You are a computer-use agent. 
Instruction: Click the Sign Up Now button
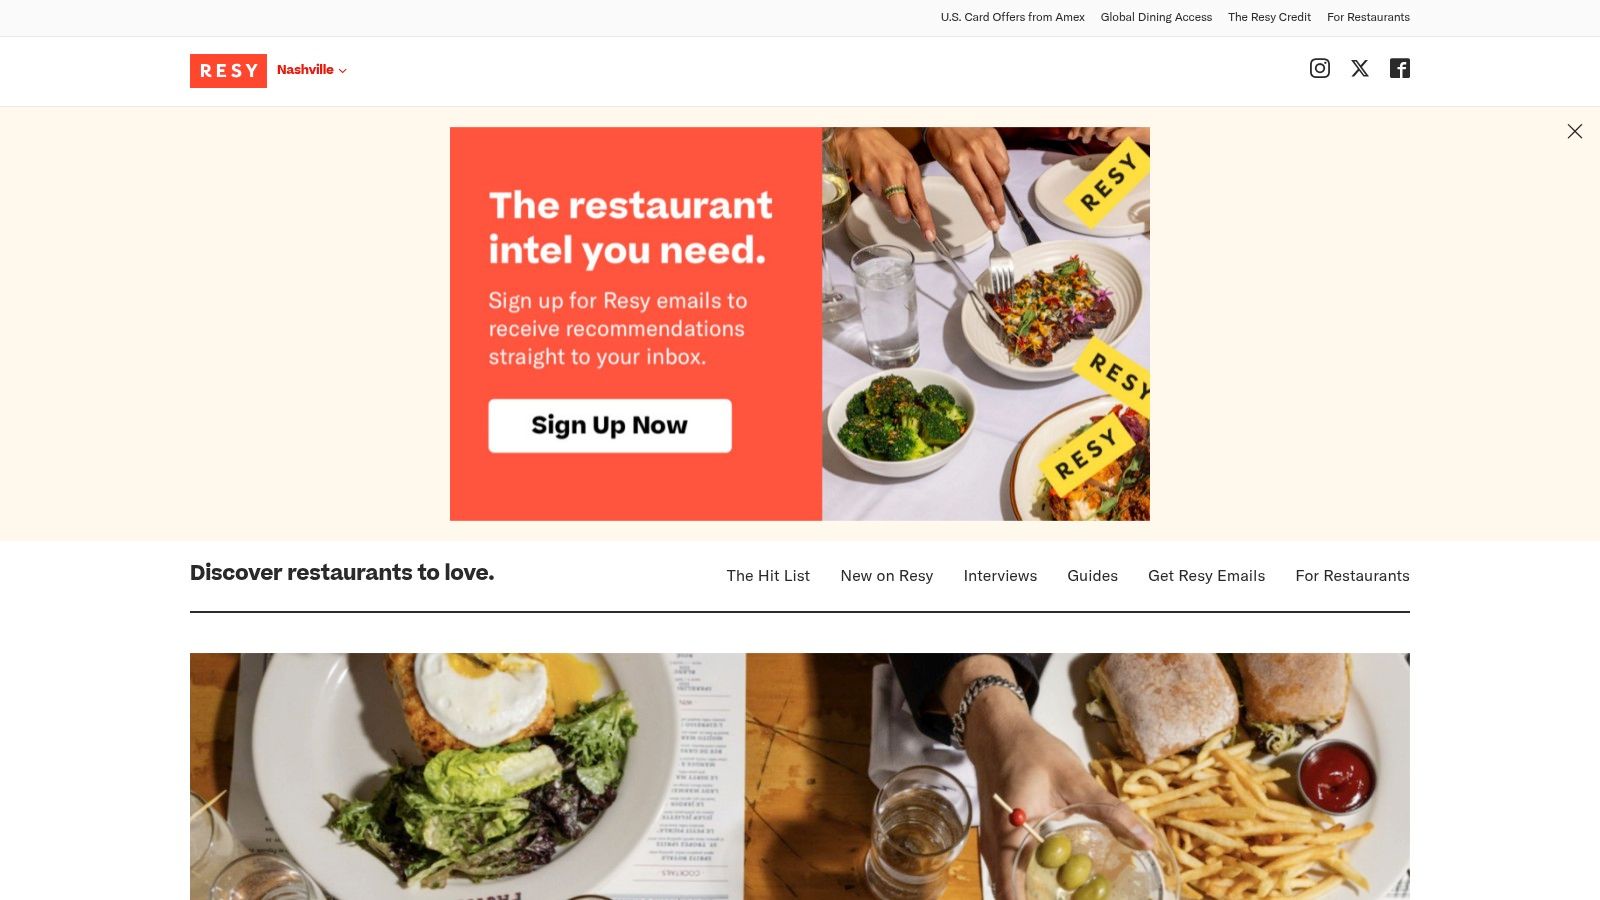610,426
